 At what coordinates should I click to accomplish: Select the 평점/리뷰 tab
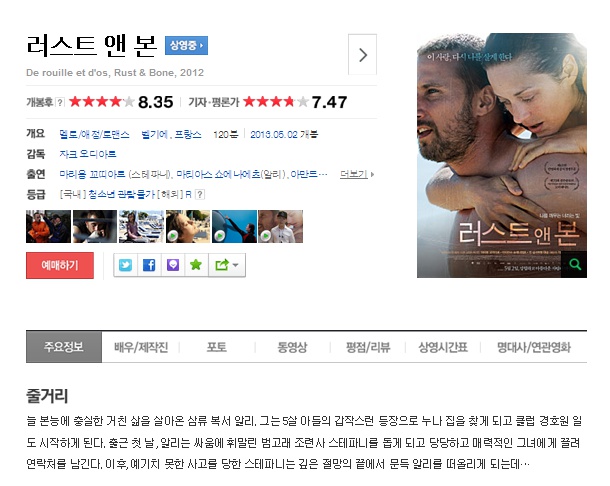(x=368, y=347)
